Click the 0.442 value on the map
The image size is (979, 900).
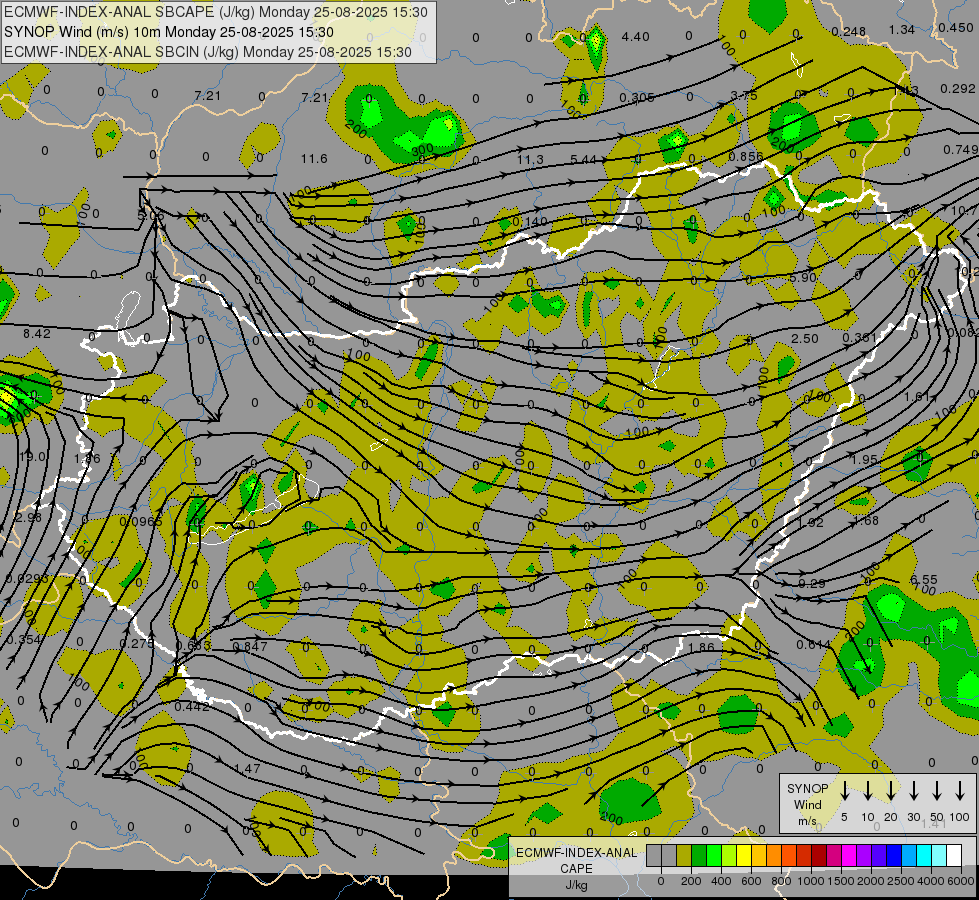coord(192,706)
